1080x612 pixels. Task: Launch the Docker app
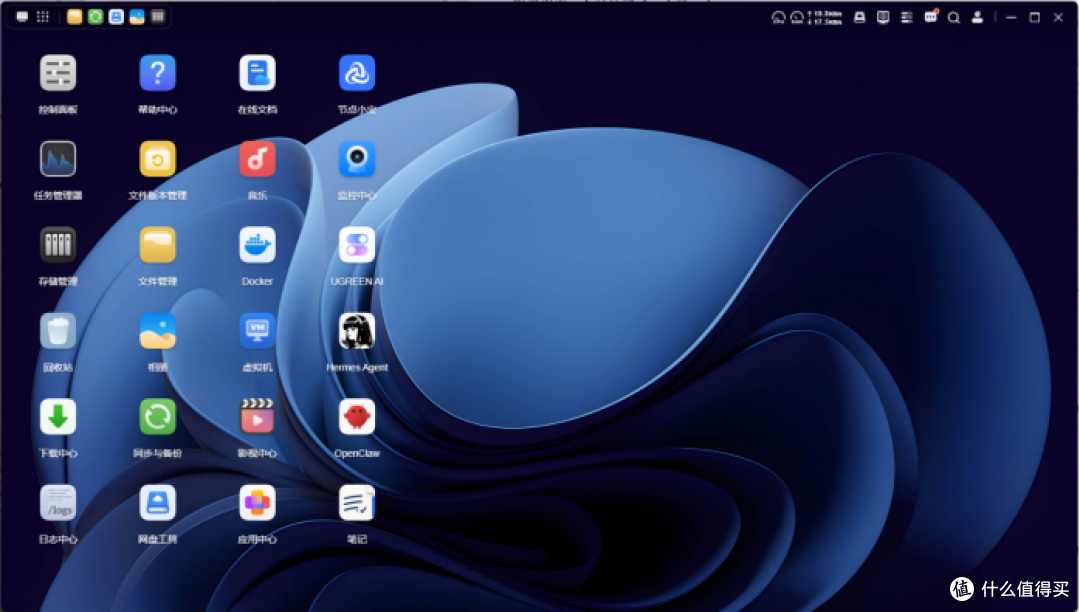(x=258, y=245)
